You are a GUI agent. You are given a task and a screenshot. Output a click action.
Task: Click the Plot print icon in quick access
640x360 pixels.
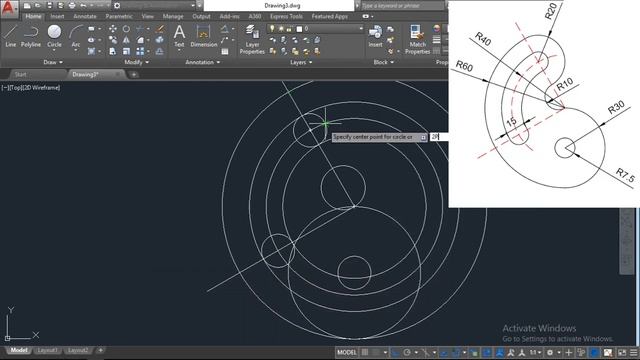coord(72,5)
